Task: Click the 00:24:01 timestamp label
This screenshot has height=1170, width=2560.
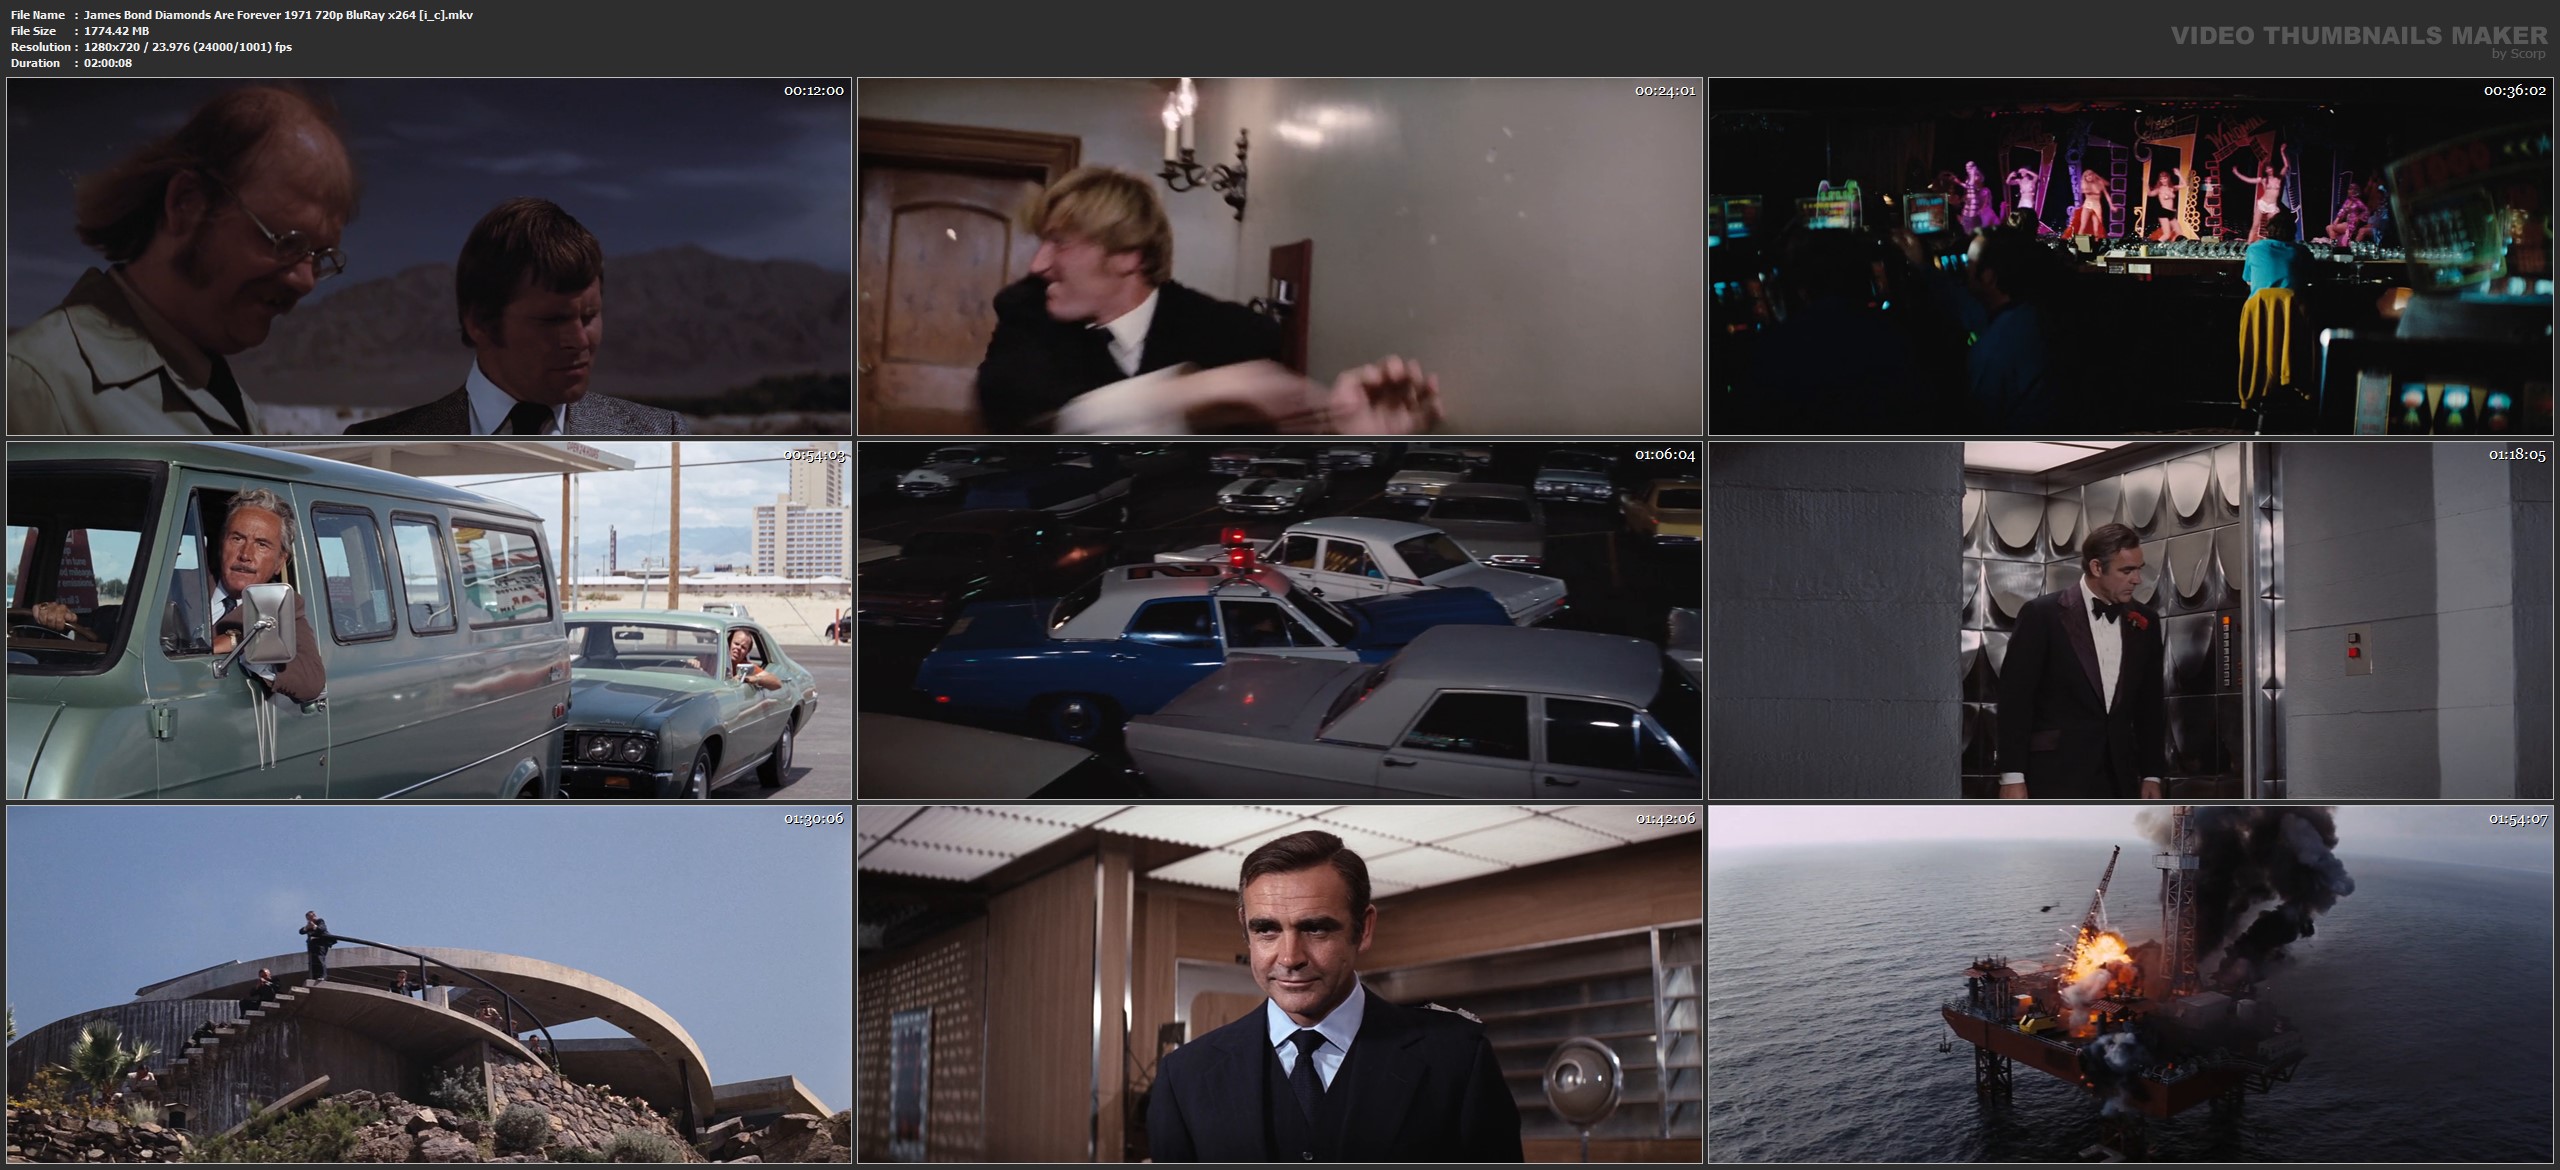Action: pos(1665,90)
